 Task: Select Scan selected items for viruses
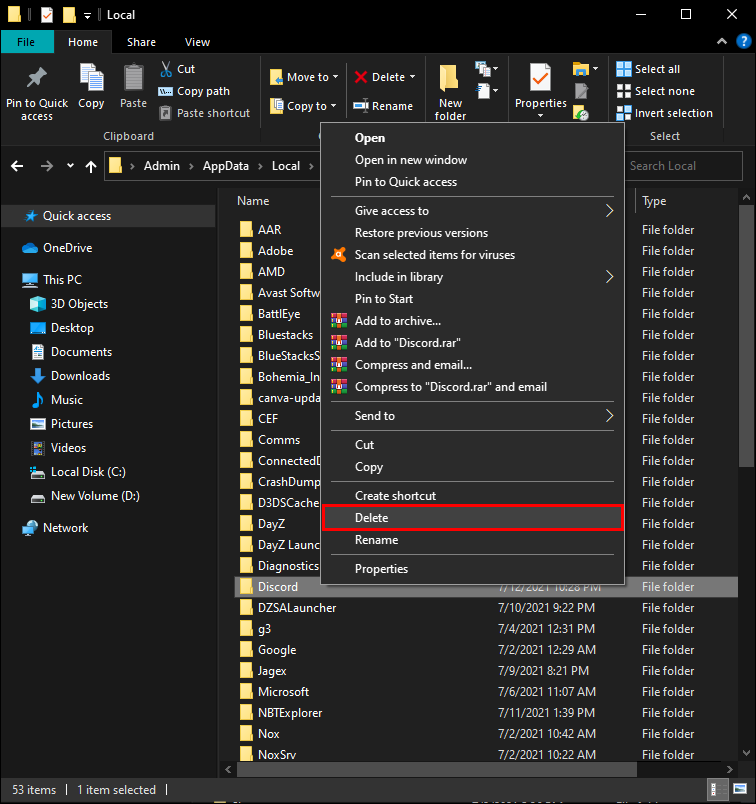point(472,255)
